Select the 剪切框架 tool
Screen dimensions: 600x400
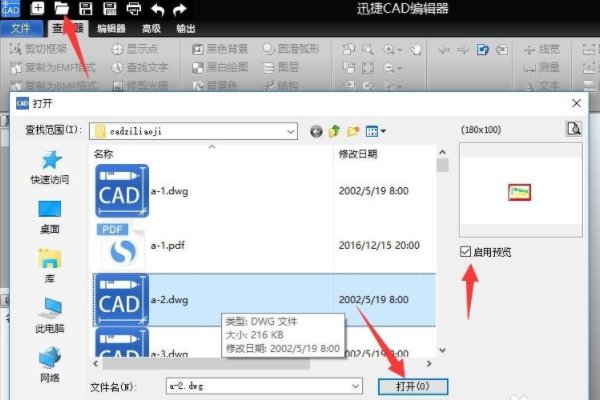pos(38,49)
